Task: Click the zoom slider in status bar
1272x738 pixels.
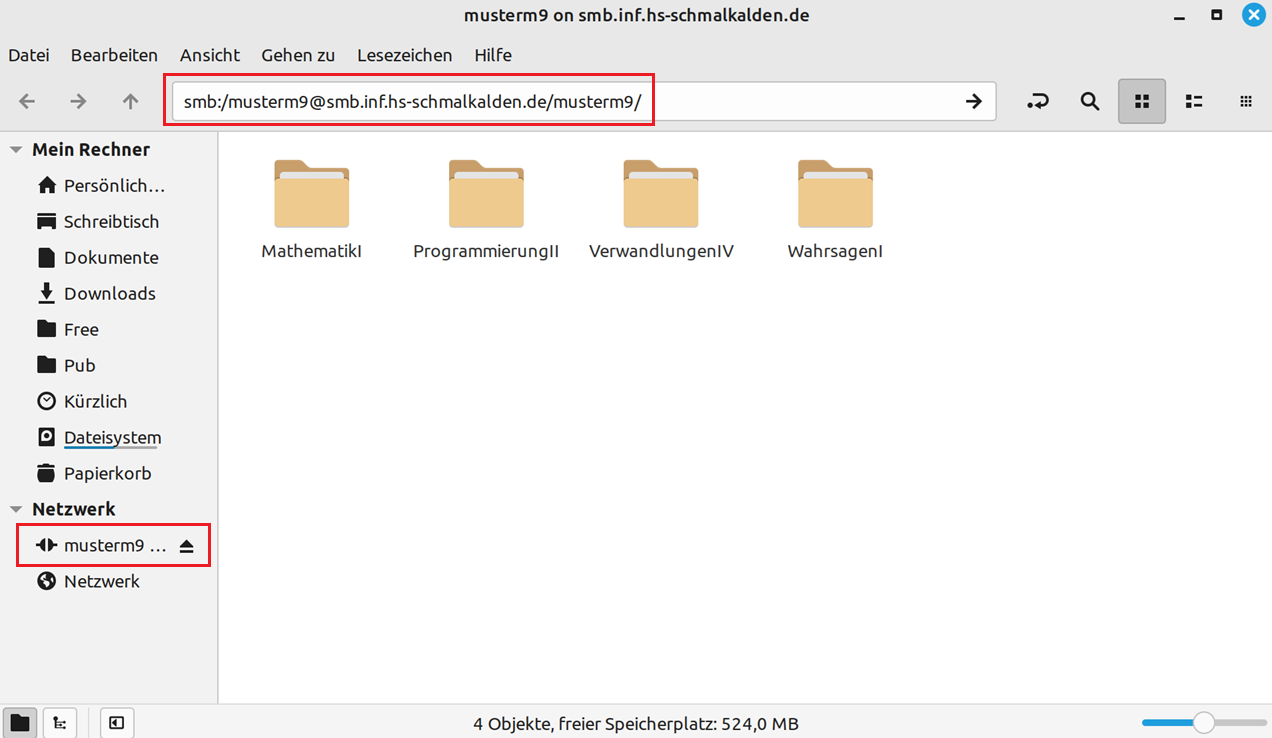Action: coord(1204,723)
